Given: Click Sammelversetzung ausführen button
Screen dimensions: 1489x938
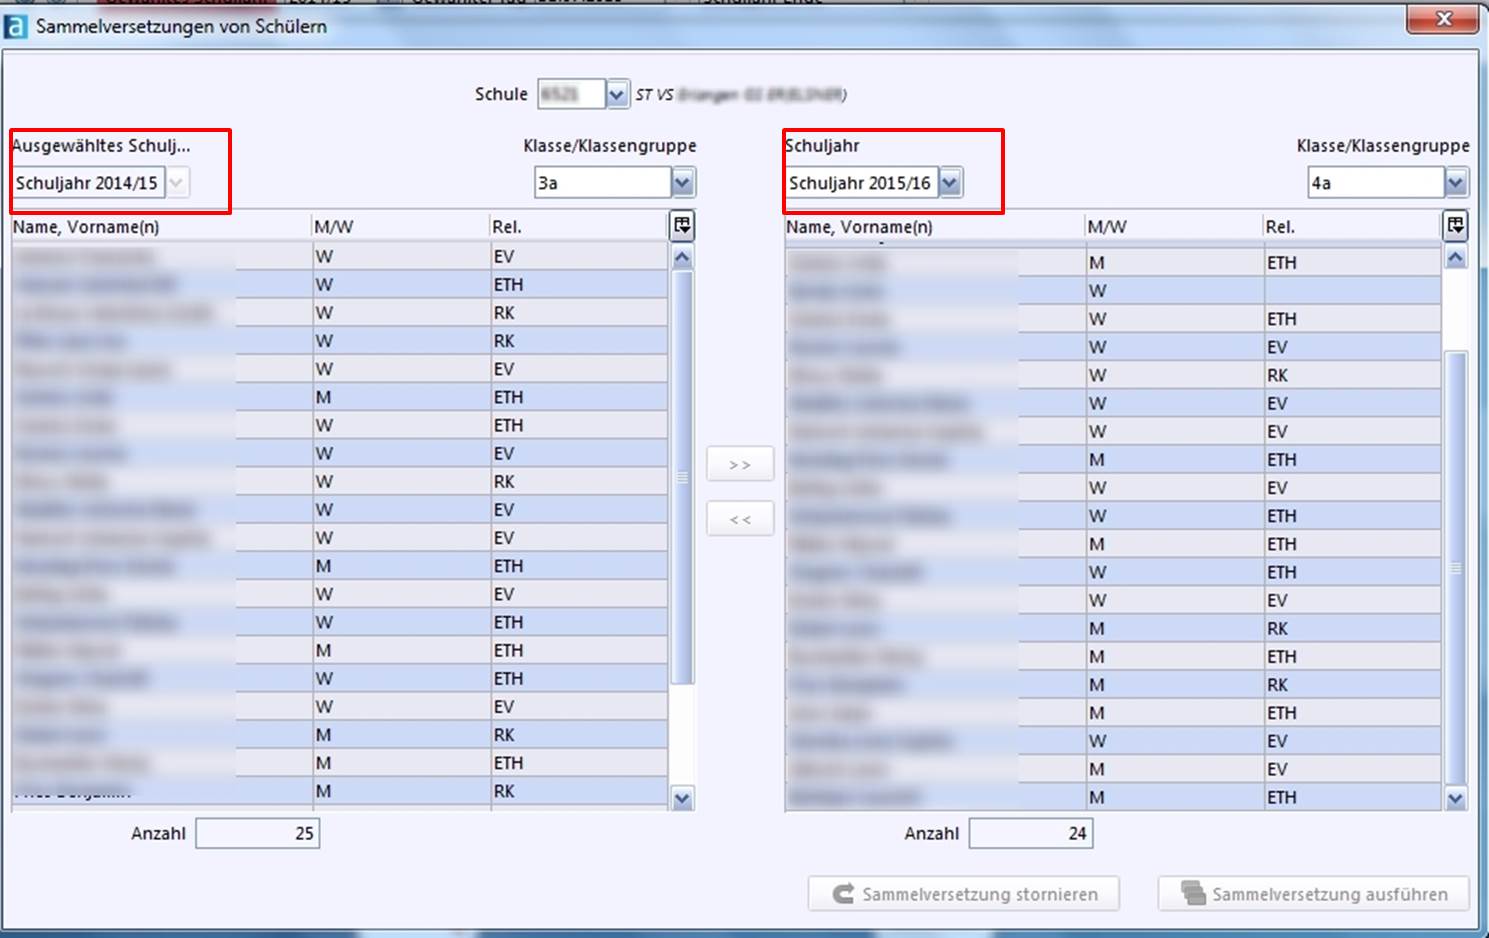Looking at the screenshot, I should [1314, 894].
